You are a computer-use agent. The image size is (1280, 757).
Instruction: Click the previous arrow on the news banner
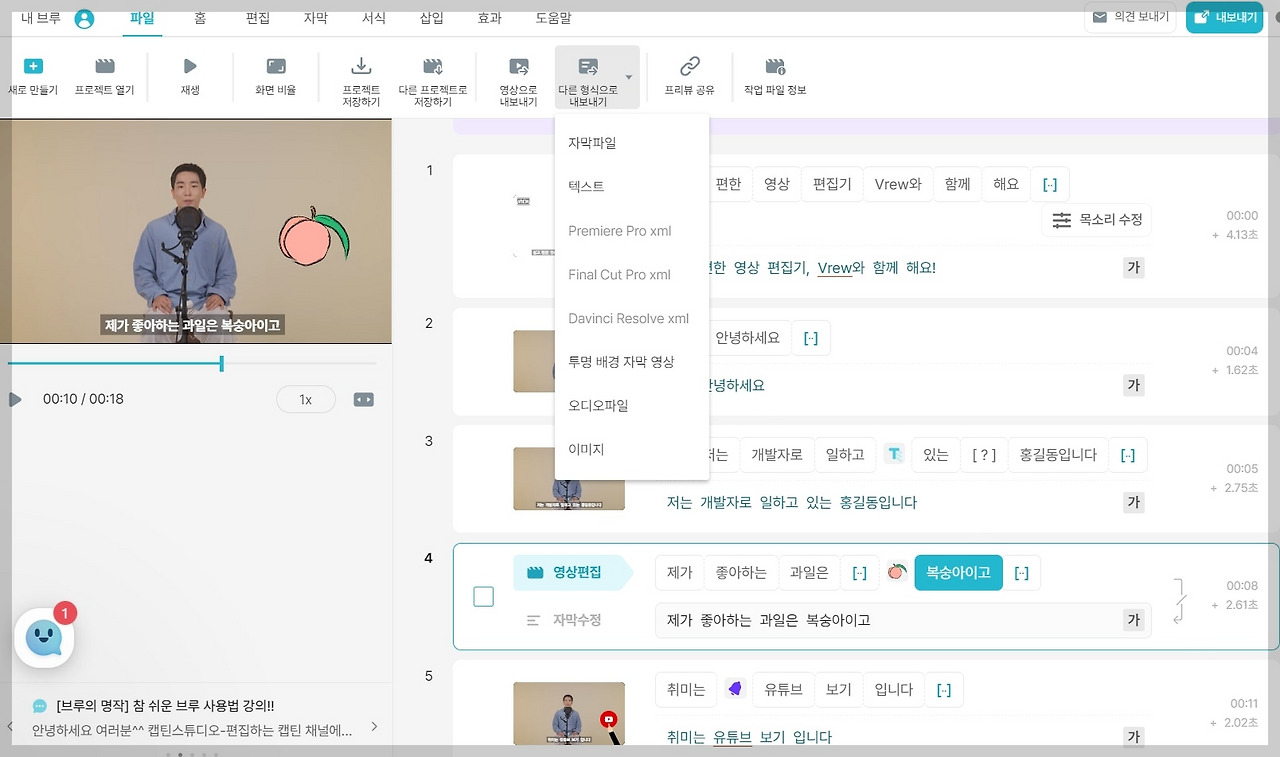coord(8,727)
